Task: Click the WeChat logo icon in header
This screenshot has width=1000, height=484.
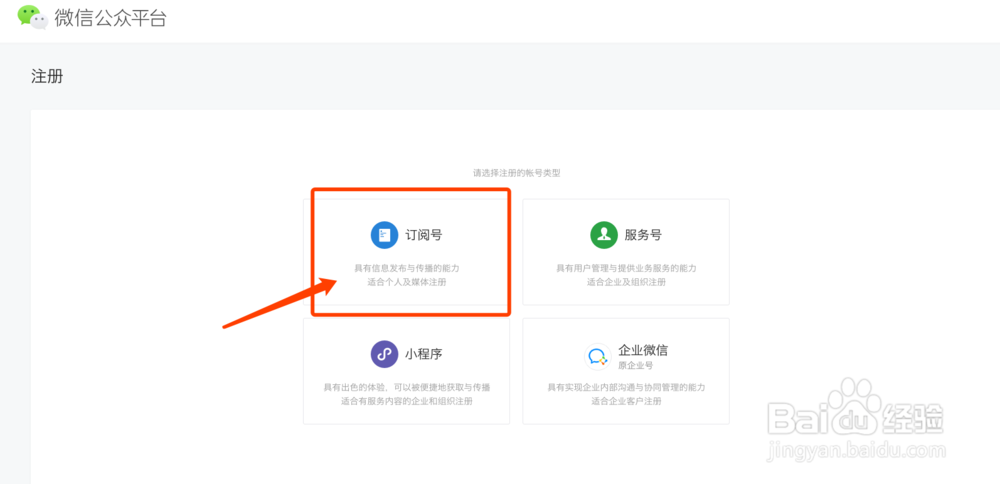Action: [33, 17]
